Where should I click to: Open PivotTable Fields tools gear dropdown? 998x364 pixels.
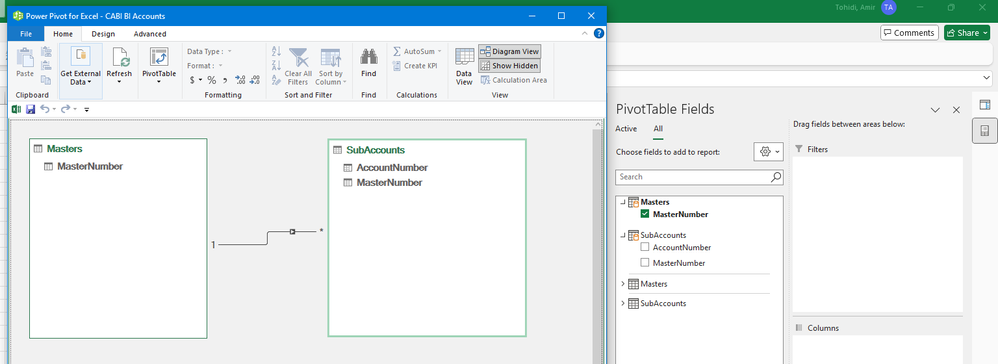(x=768, y=151)
